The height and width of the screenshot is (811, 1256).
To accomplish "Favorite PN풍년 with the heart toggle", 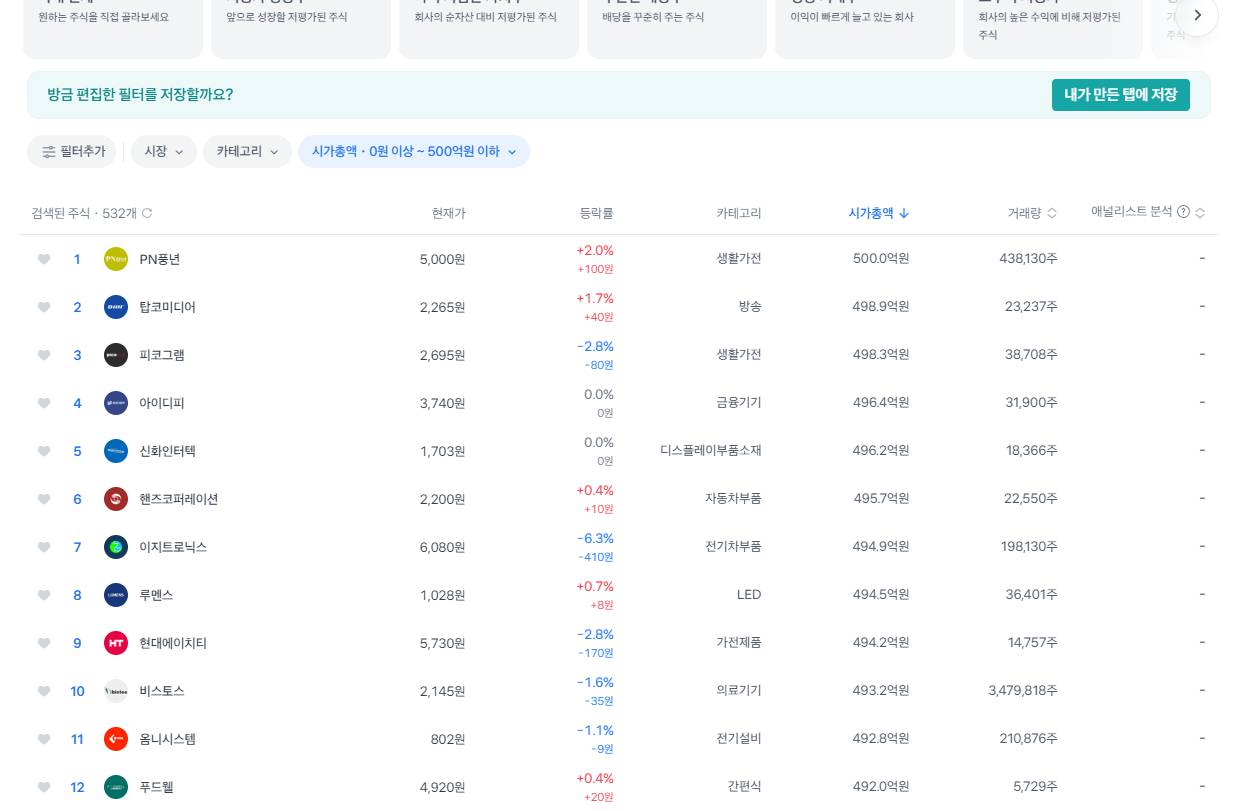I will [44, 259].
